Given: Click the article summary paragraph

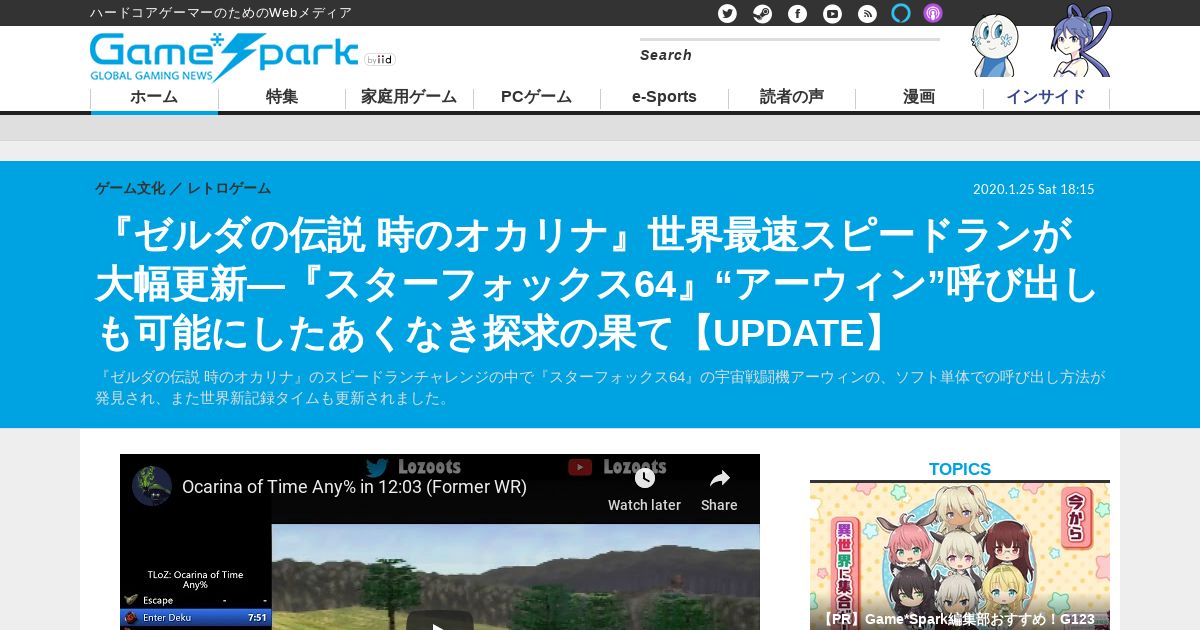Looking at the screenshot, I should [600, 387].
